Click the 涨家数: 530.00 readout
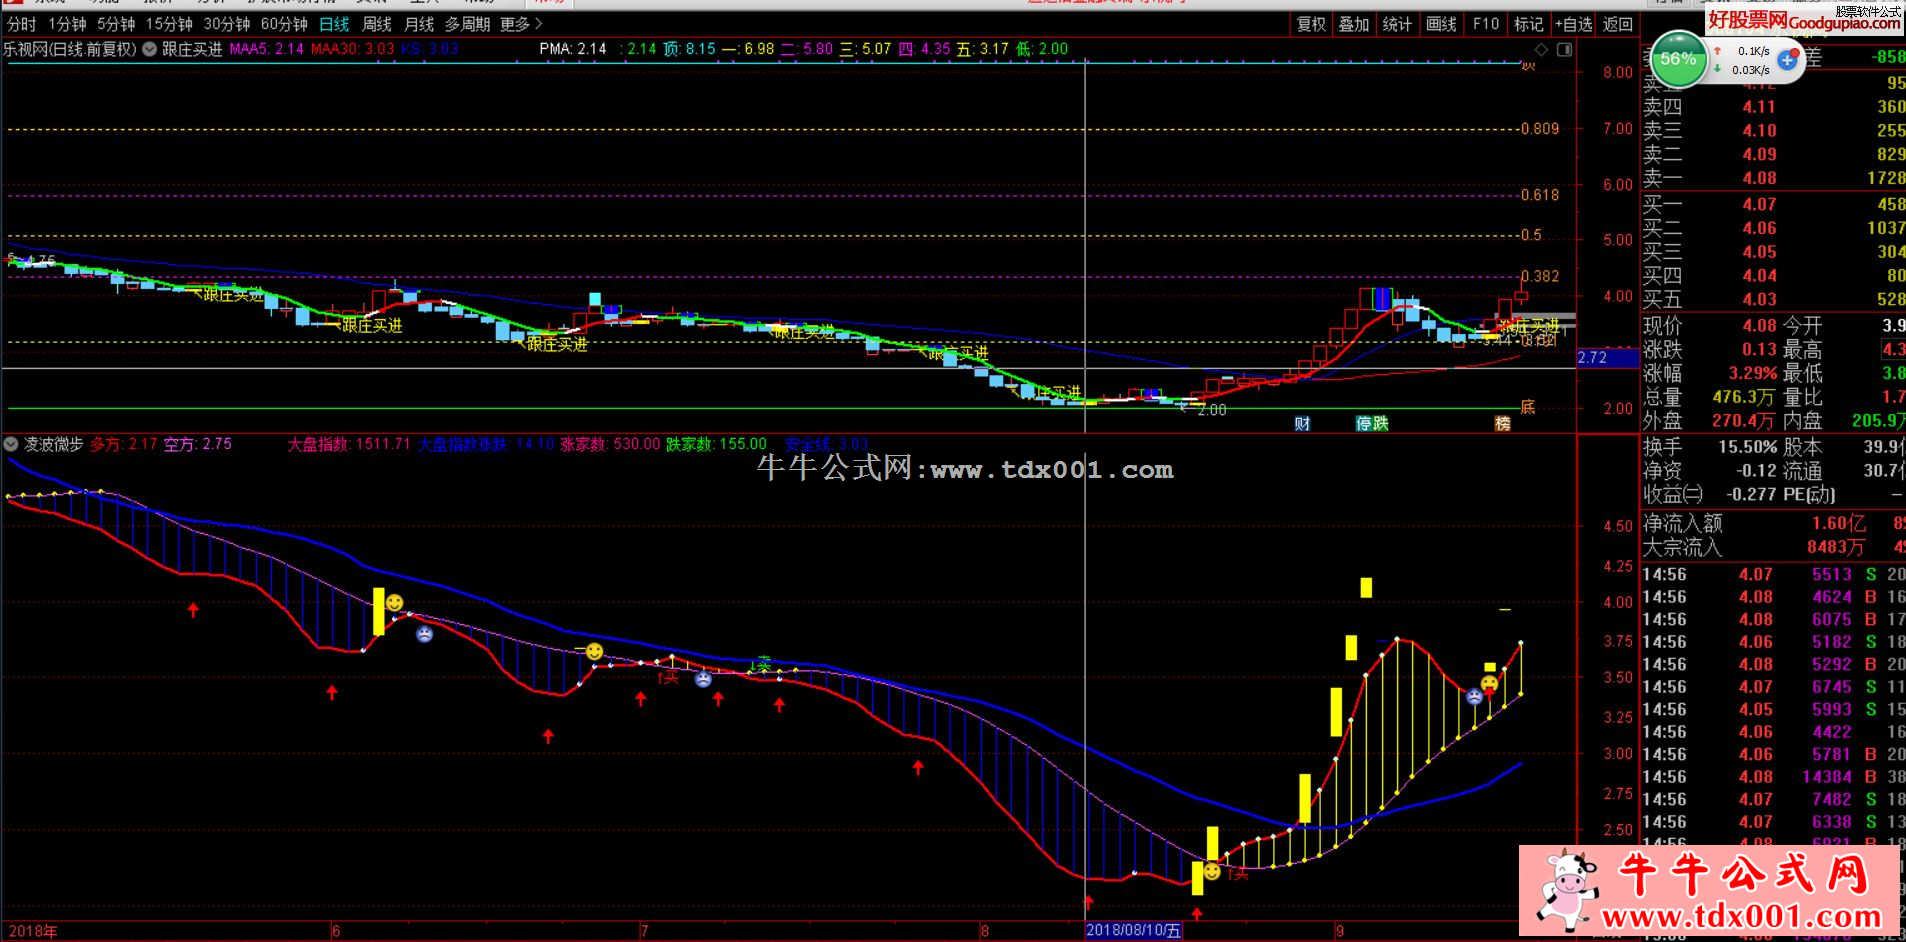 coord(610,444)
